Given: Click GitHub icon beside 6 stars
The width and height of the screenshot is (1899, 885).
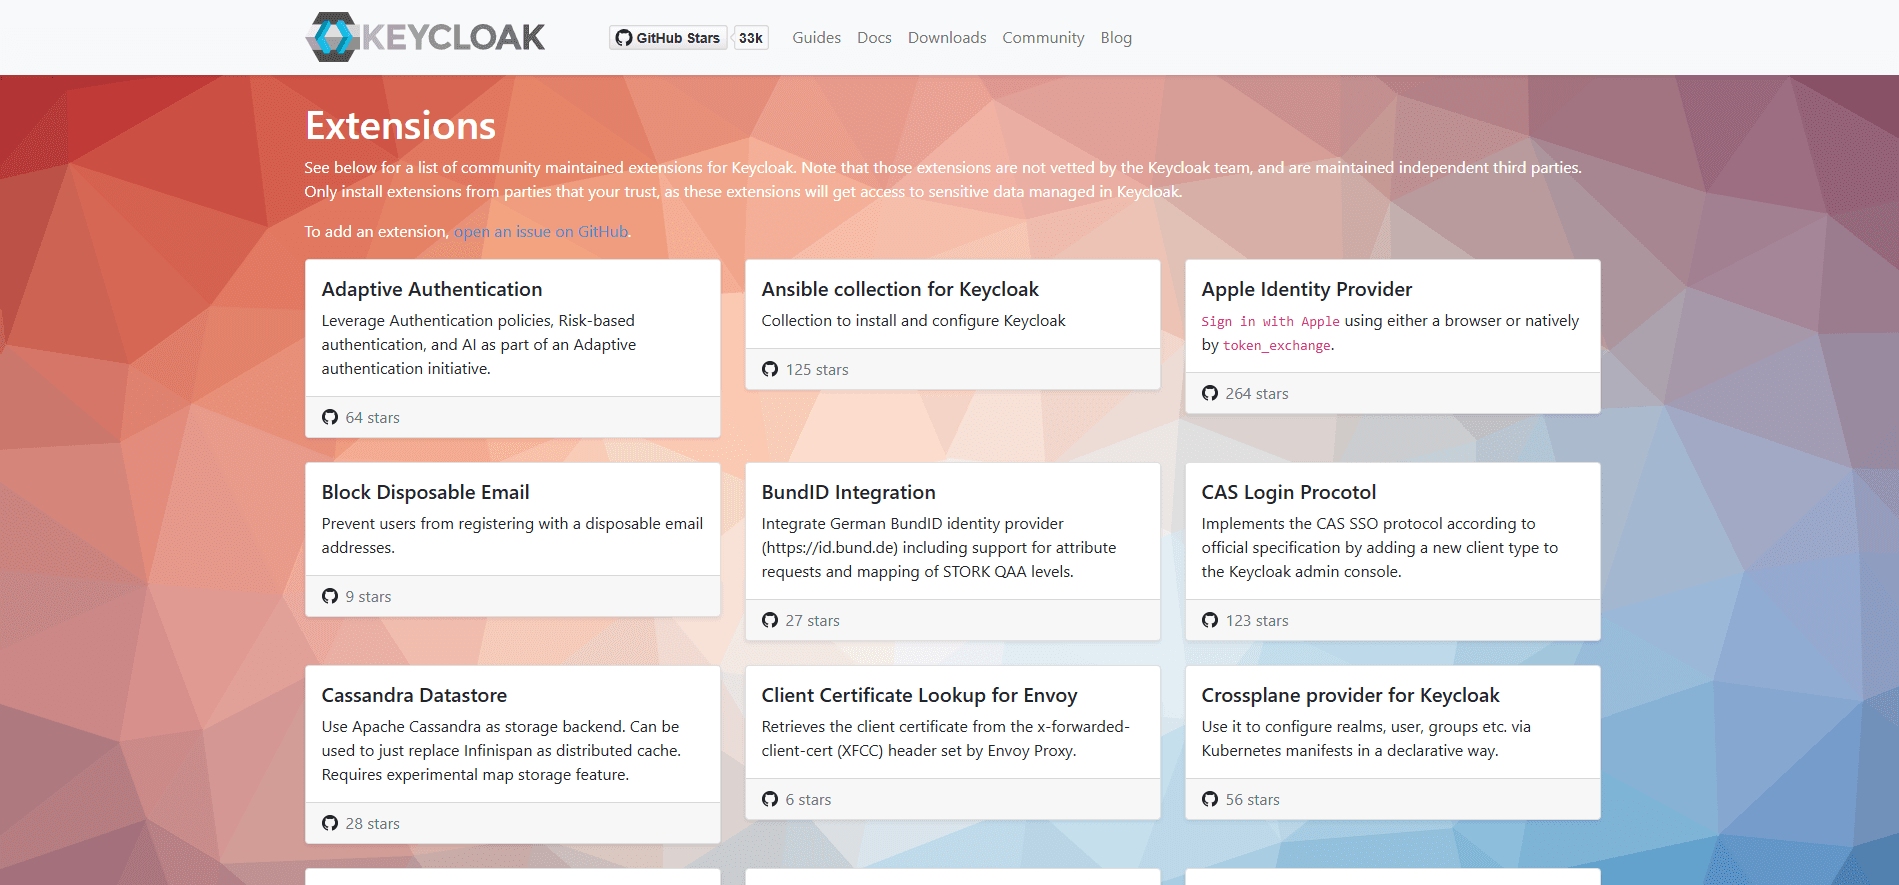Looking at the screenshot, I should [x=770, y=800].
